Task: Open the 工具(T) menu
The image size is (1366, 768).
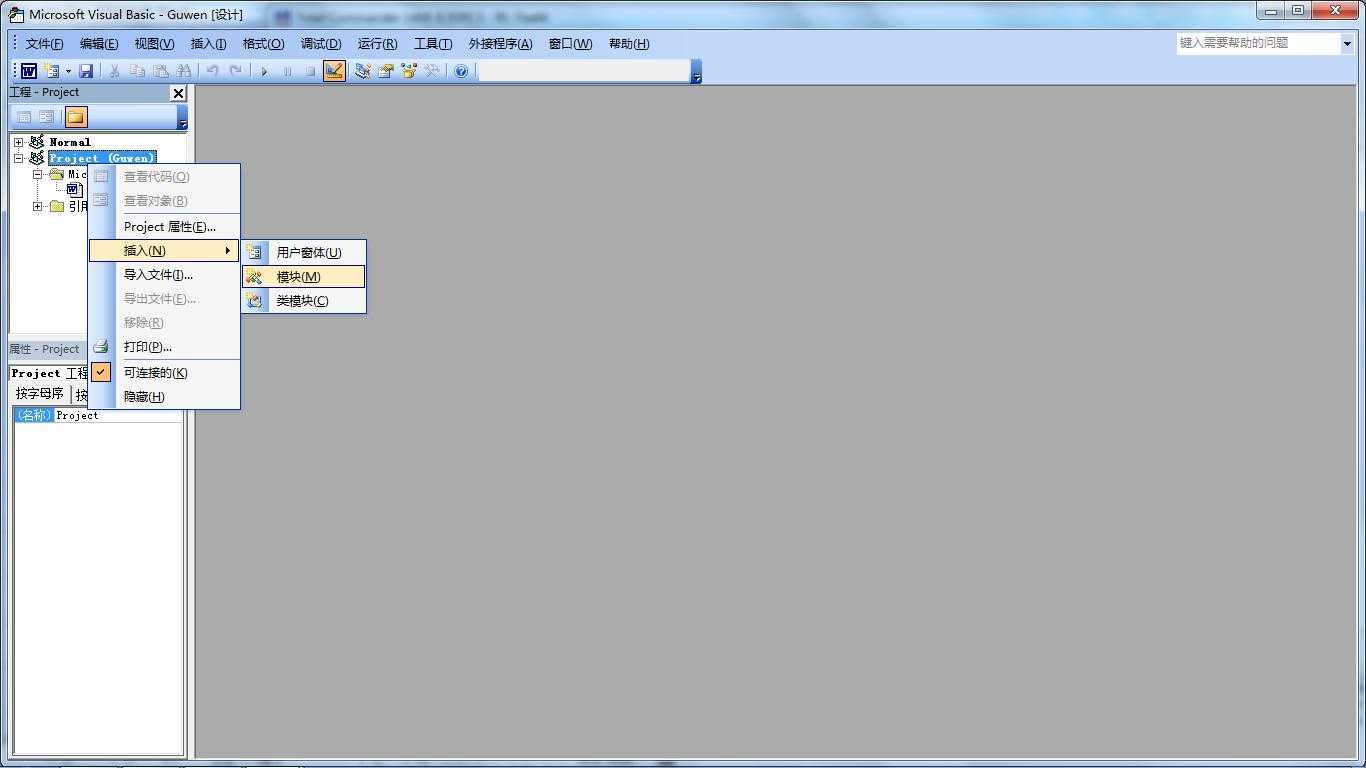Action: (433, 44)
